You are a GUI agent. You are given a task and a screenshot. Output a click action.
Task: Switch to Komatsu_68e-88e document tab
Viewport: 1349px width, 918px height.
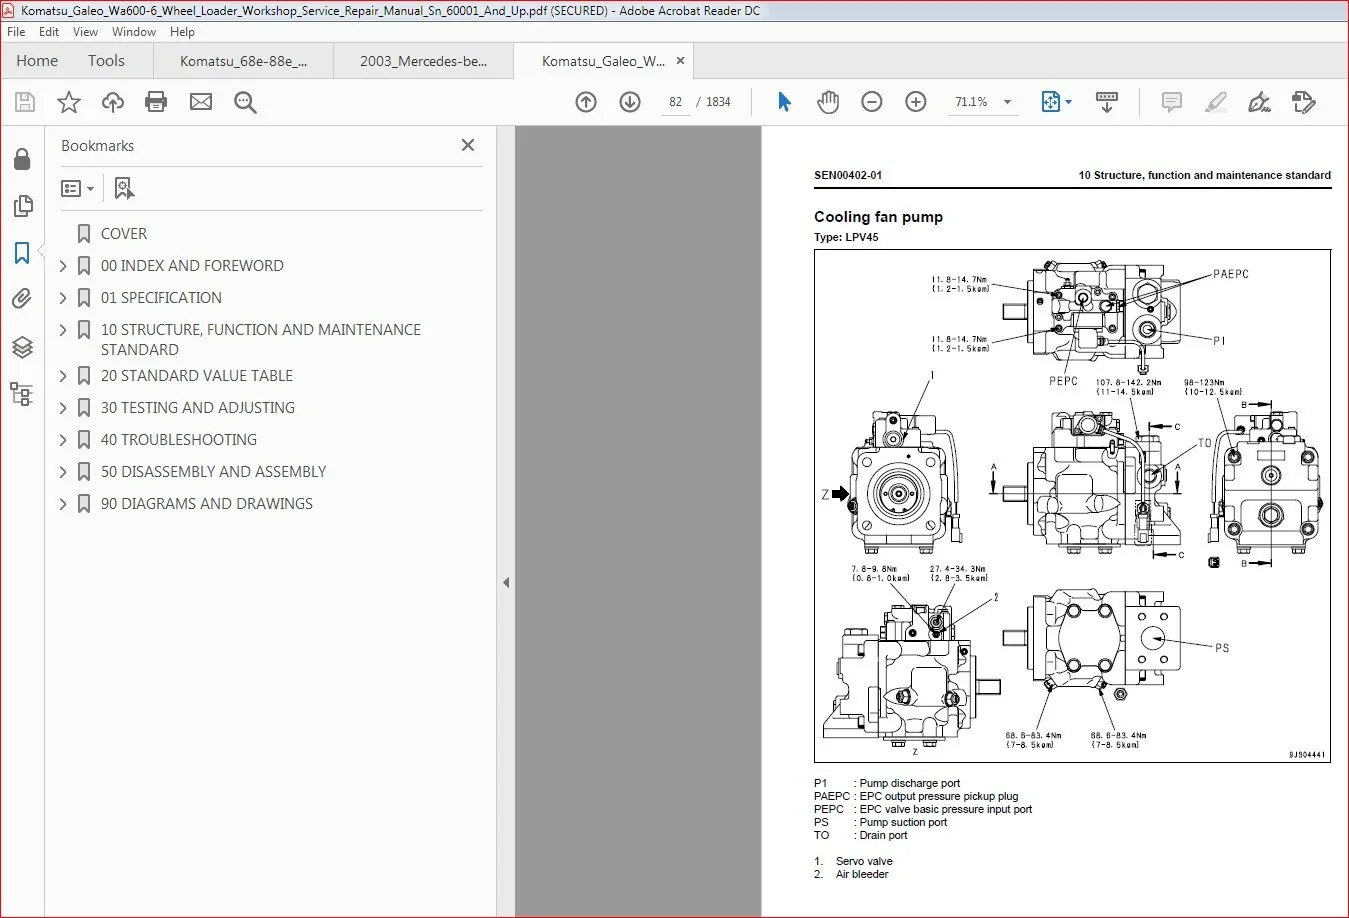243,61
